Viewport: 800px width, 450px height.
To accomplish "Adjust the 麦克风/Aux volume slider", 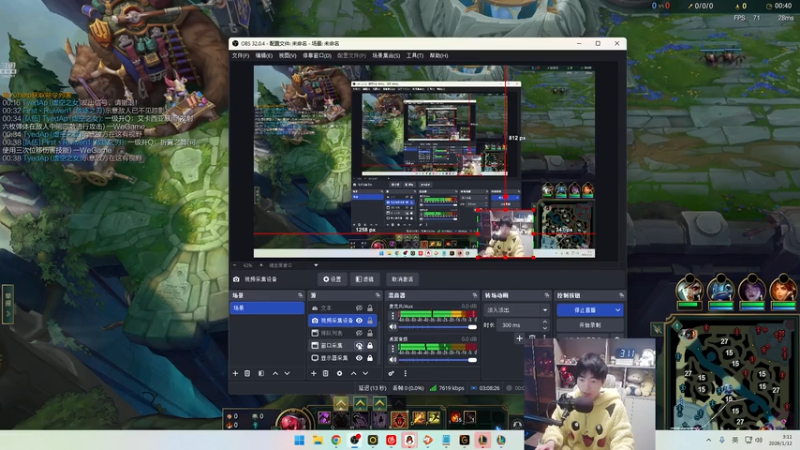I will pos(438,327).
